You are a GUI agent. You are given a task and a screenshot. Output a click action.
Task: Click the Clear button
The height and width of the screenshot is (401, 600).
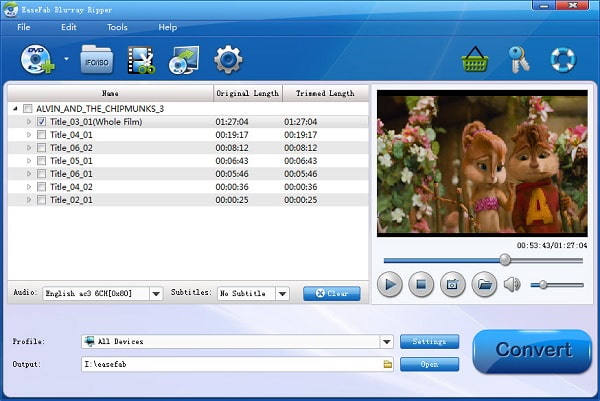tap(332, 293)
